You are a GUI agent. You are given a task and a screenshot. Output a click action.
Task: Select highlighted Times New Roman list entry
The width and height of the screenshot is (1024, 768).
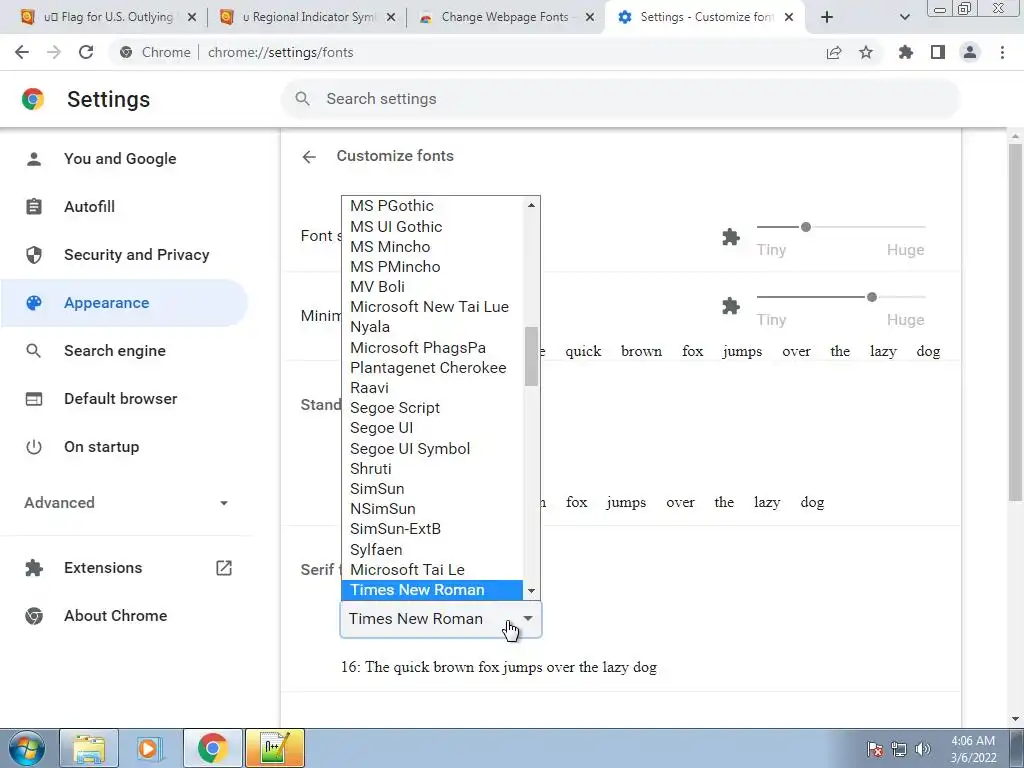(432, 590)
